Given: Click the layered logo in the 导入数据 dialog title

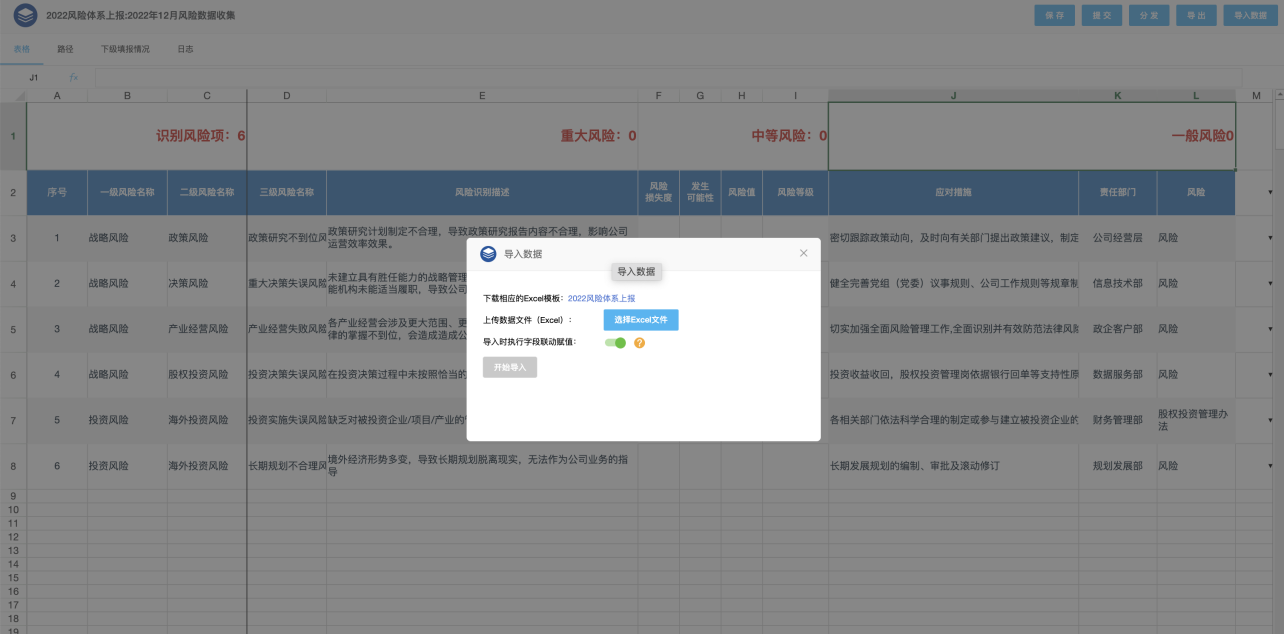Looking at the screenshot, I should pos(488,254).
